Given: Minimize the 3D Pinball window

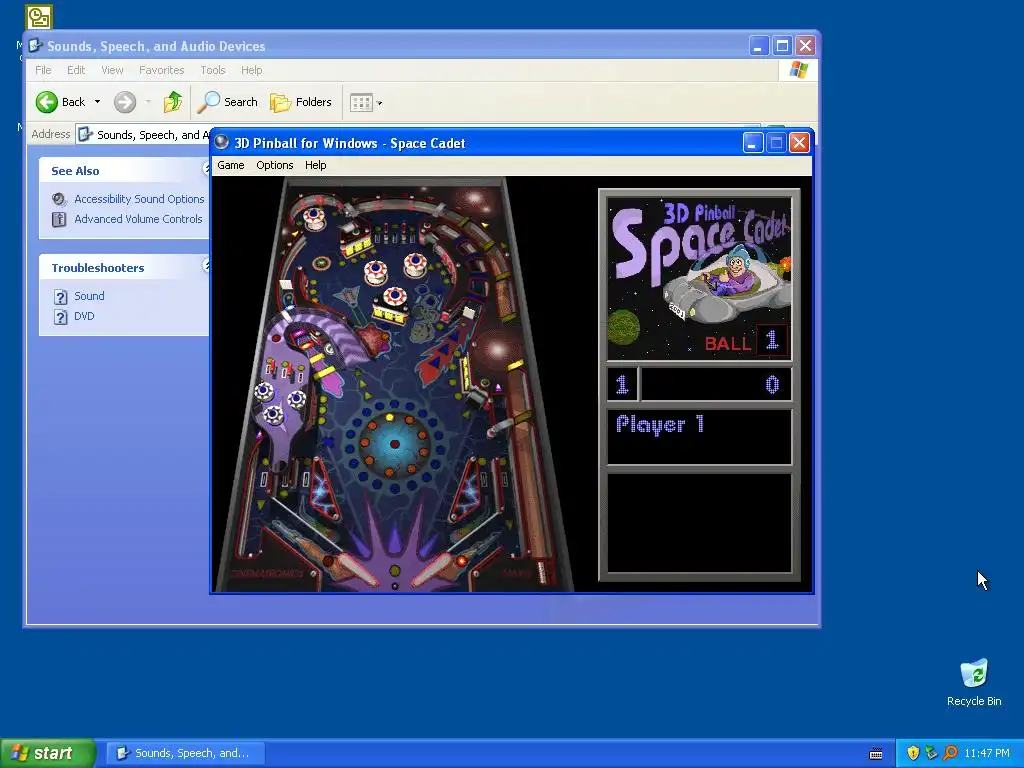Looking at the screenshot, I should (752, 142).
